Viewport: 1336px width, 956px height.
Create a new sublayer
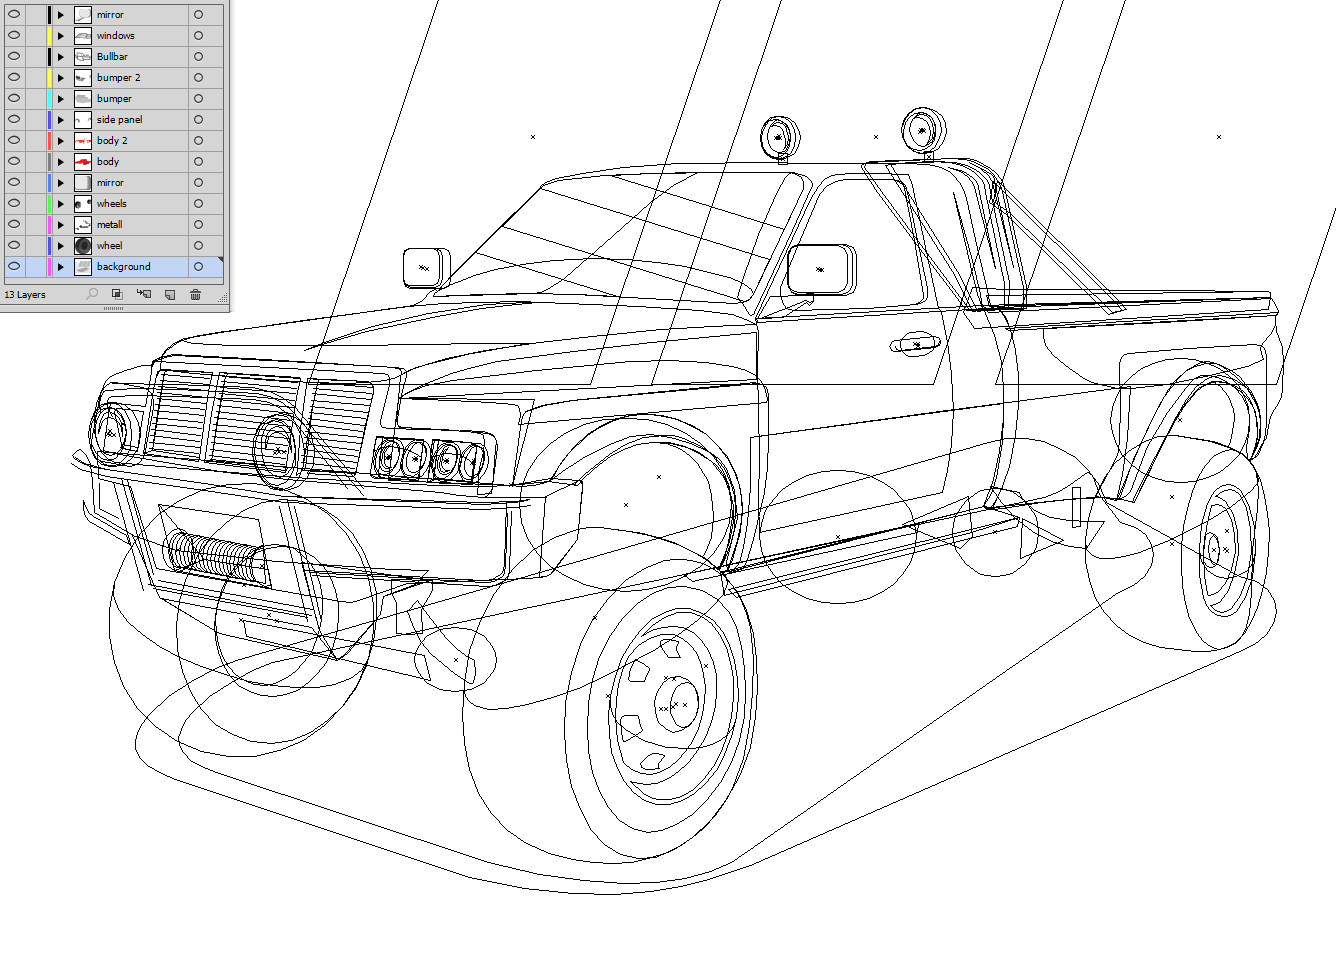tap(142, 294)
